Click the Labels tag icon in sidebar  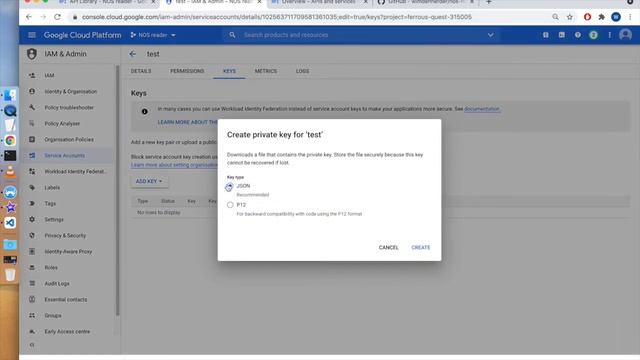32,187
